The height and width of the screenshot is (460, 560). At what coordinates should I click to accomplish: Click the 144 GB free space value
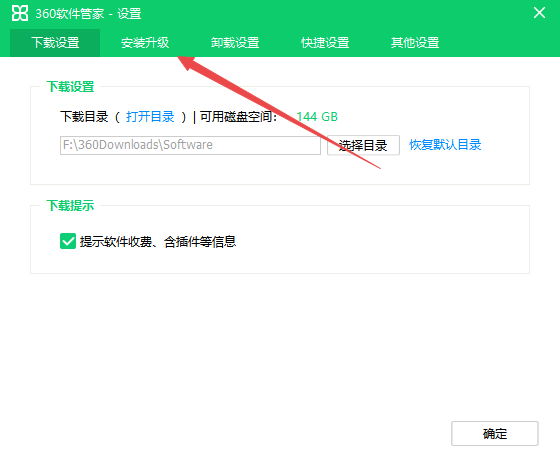317,117
